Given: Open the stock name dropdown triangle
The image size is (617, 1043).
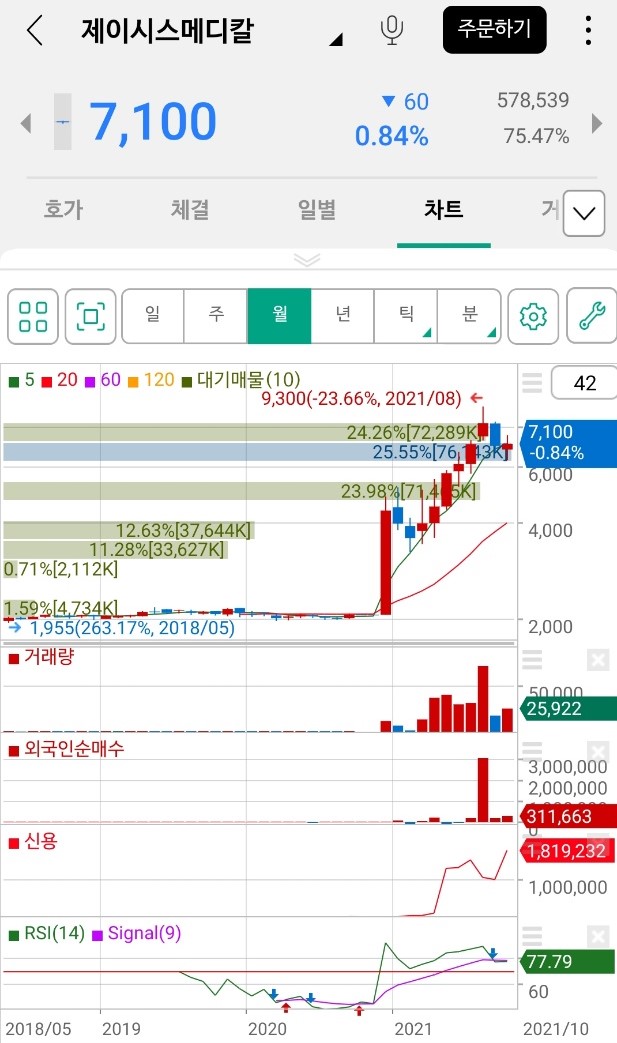Looking at the screenshot, I should pyautogui.click(x=336, y=39).
